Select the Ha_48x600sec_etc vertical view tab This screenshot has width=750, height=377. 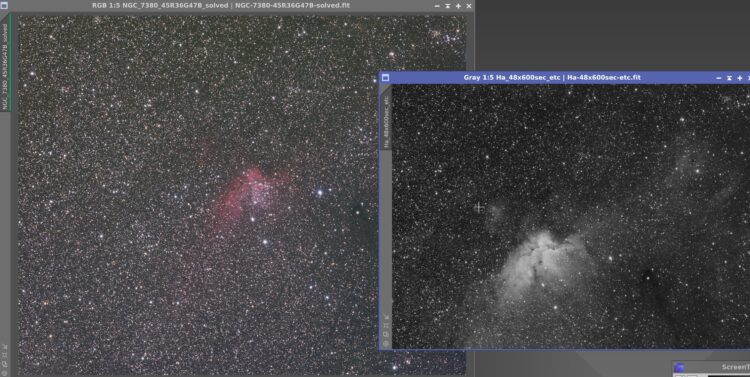(386, 122)
